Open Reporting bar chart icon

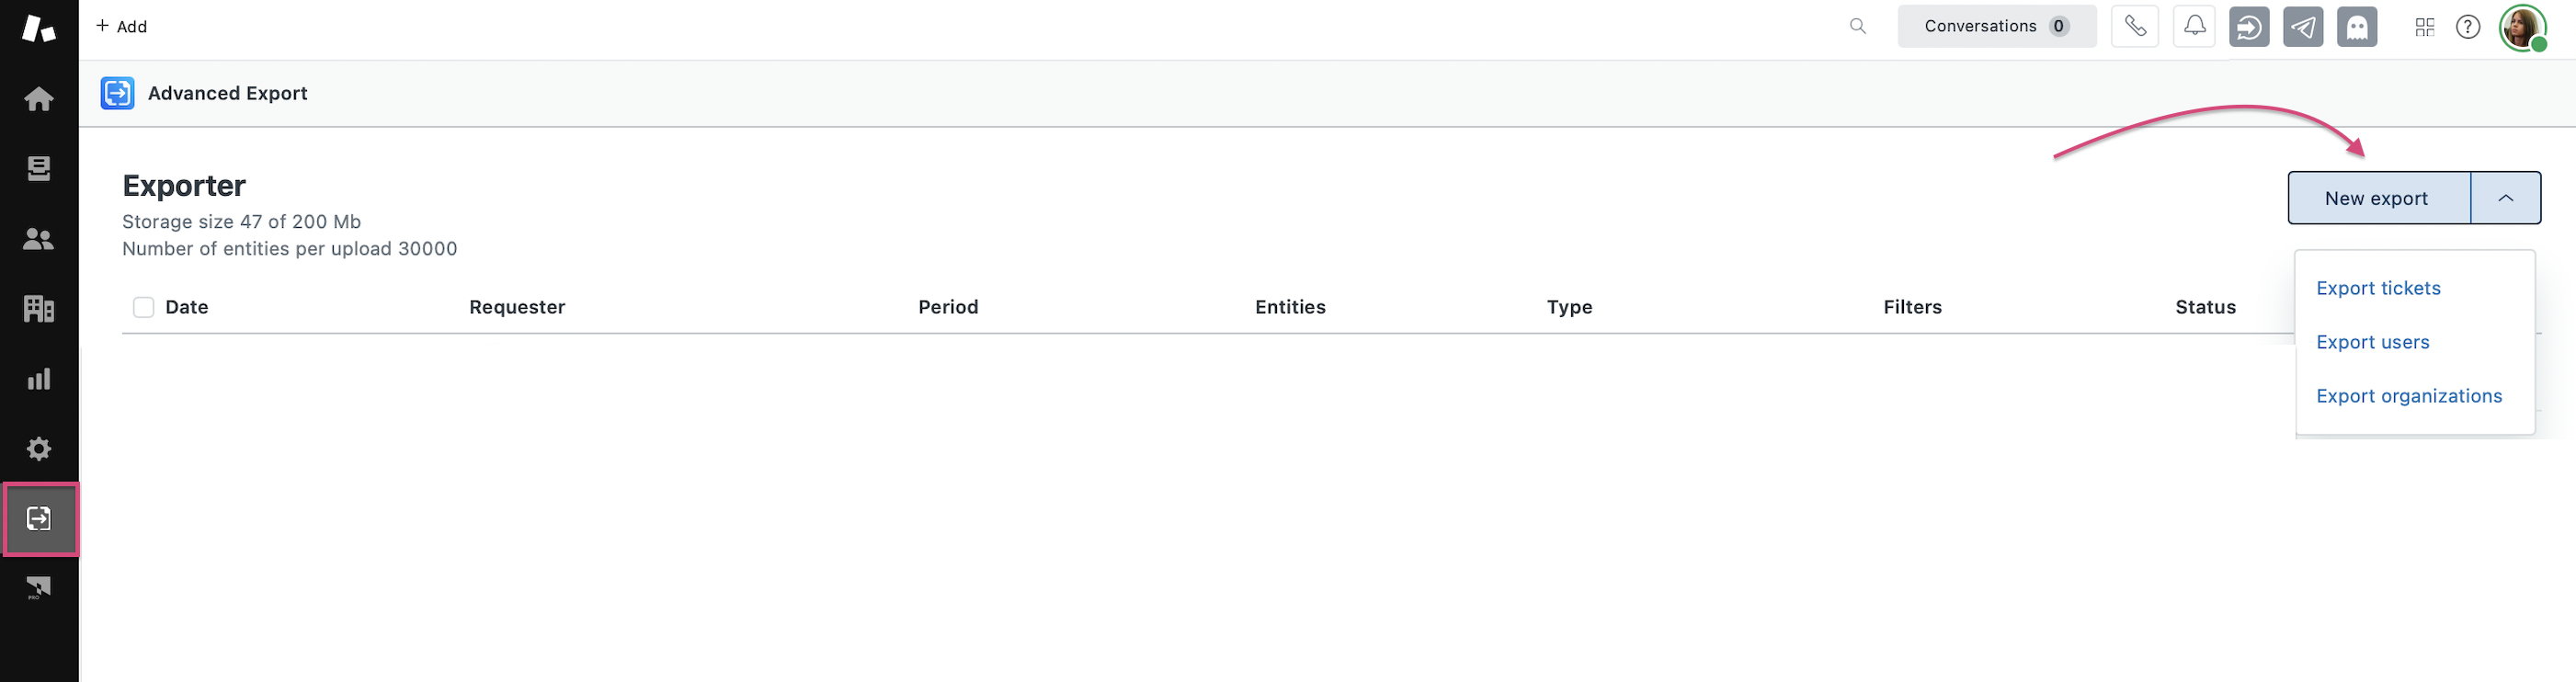tap(39, 379)
